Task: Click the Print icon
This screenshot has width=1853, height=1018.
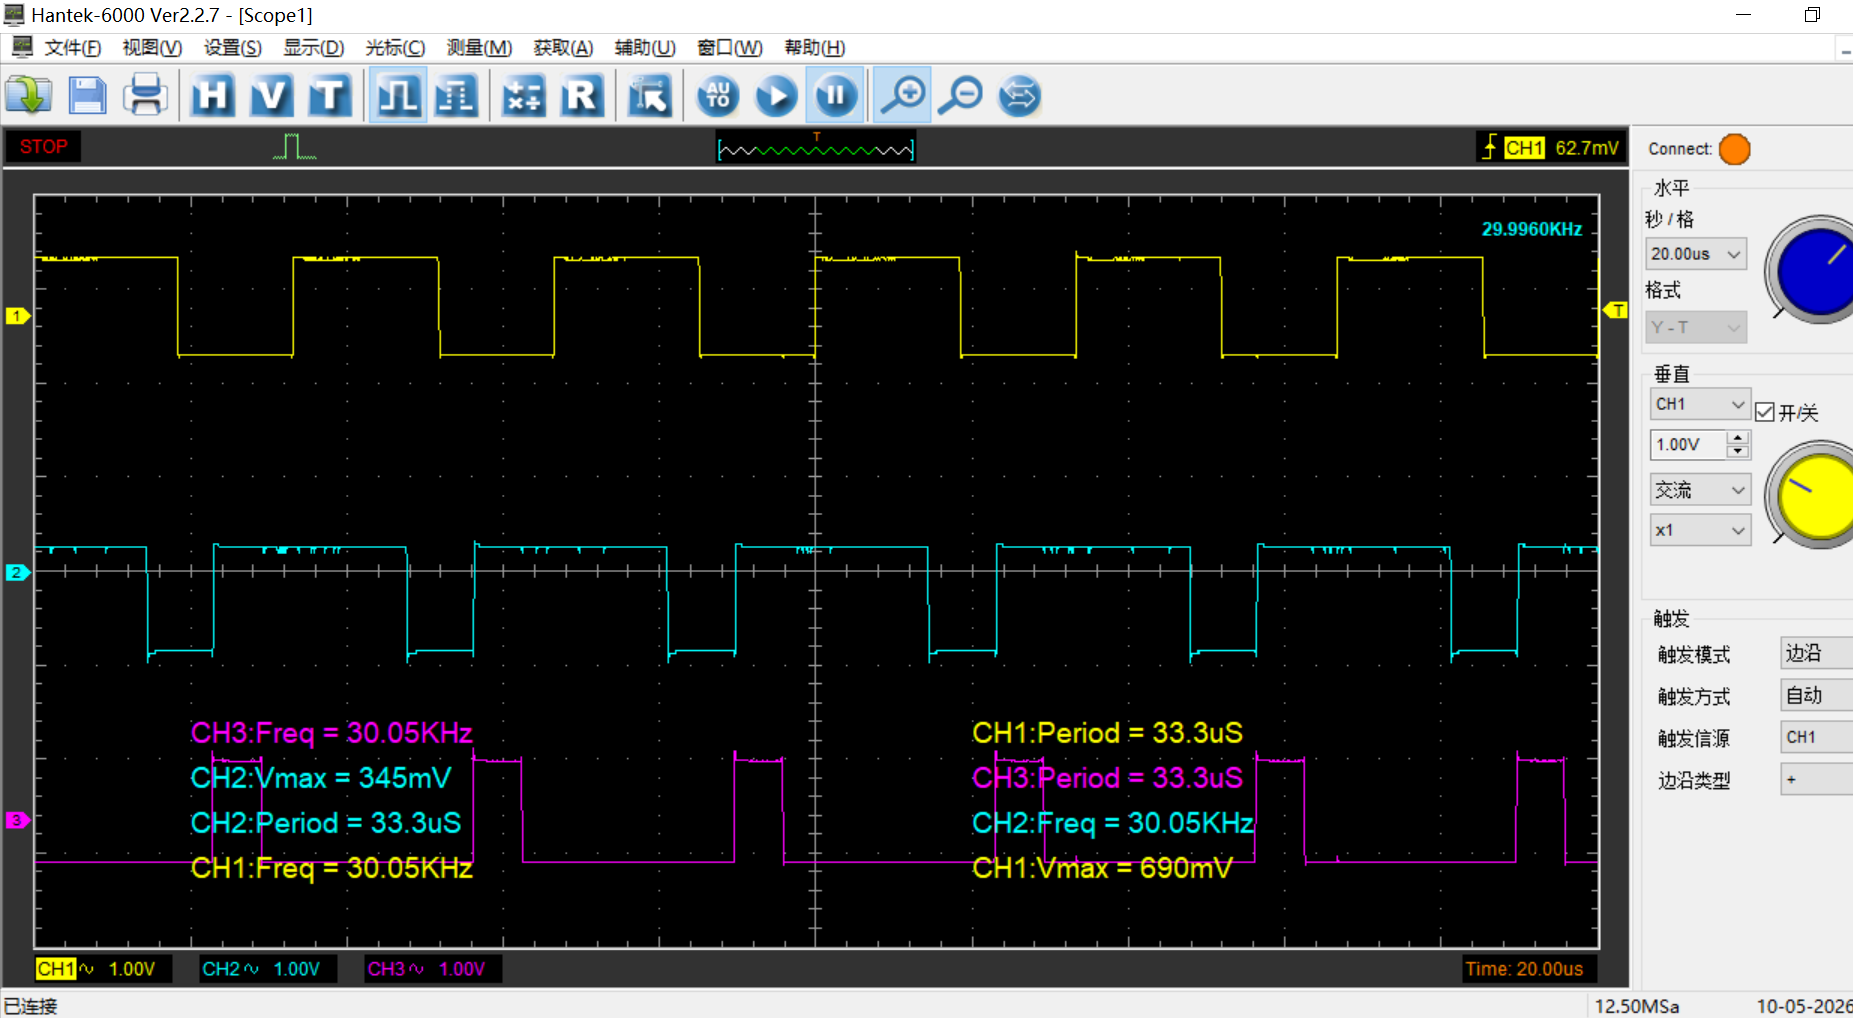Action: [x=145, y=95]
